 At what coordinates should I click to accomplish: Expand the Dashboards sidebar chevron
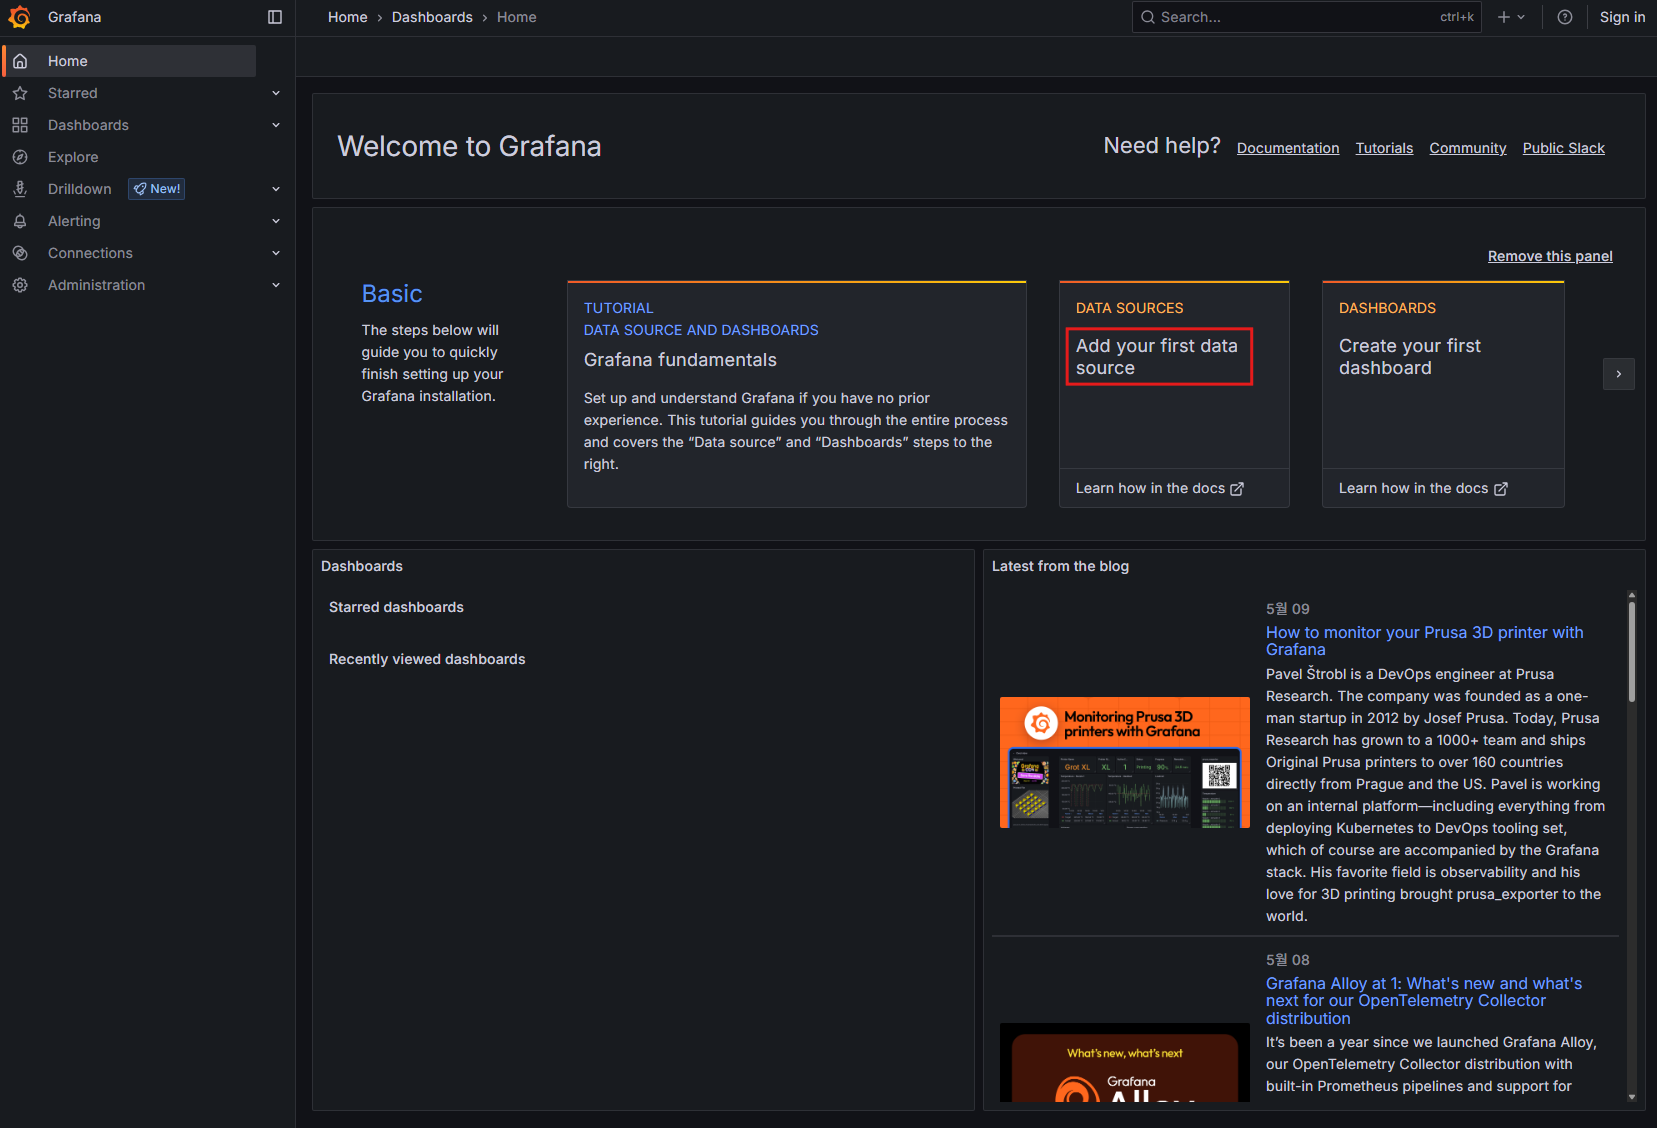pos(276,125)
